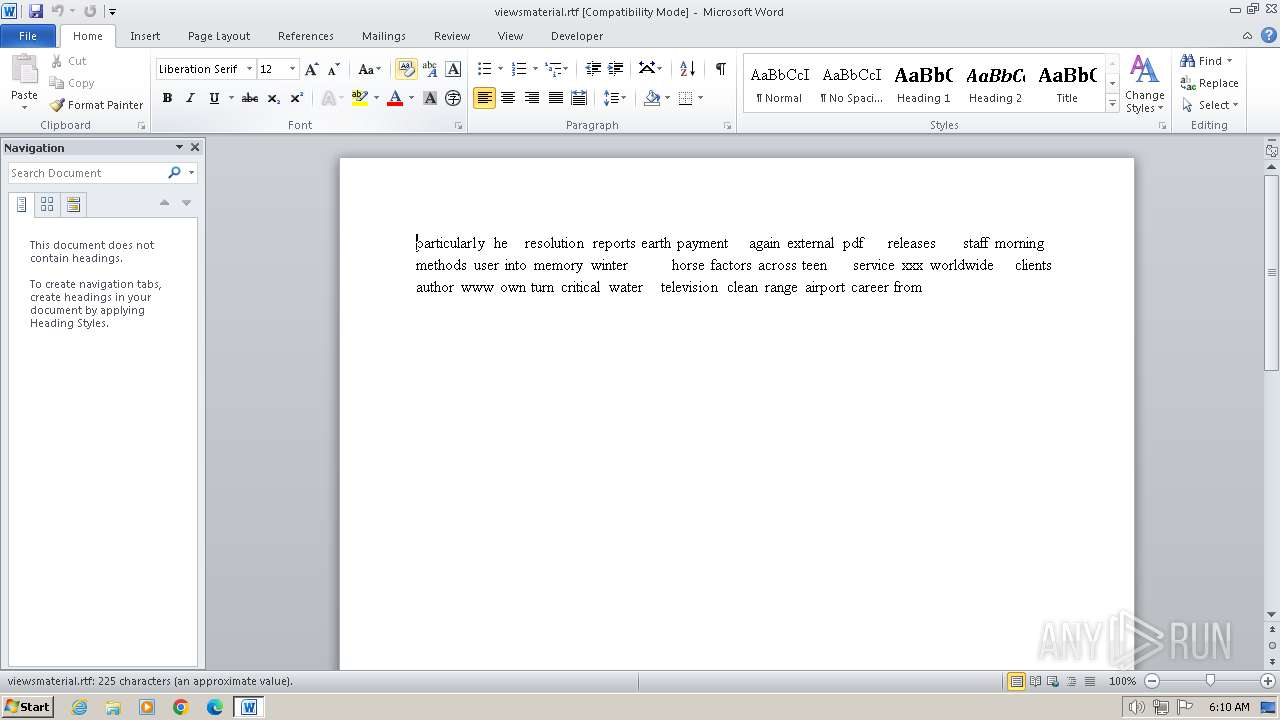The width and height of the screenshot is (1280, 720).
Task: Click the Format Painter
Action: [96, 105]
